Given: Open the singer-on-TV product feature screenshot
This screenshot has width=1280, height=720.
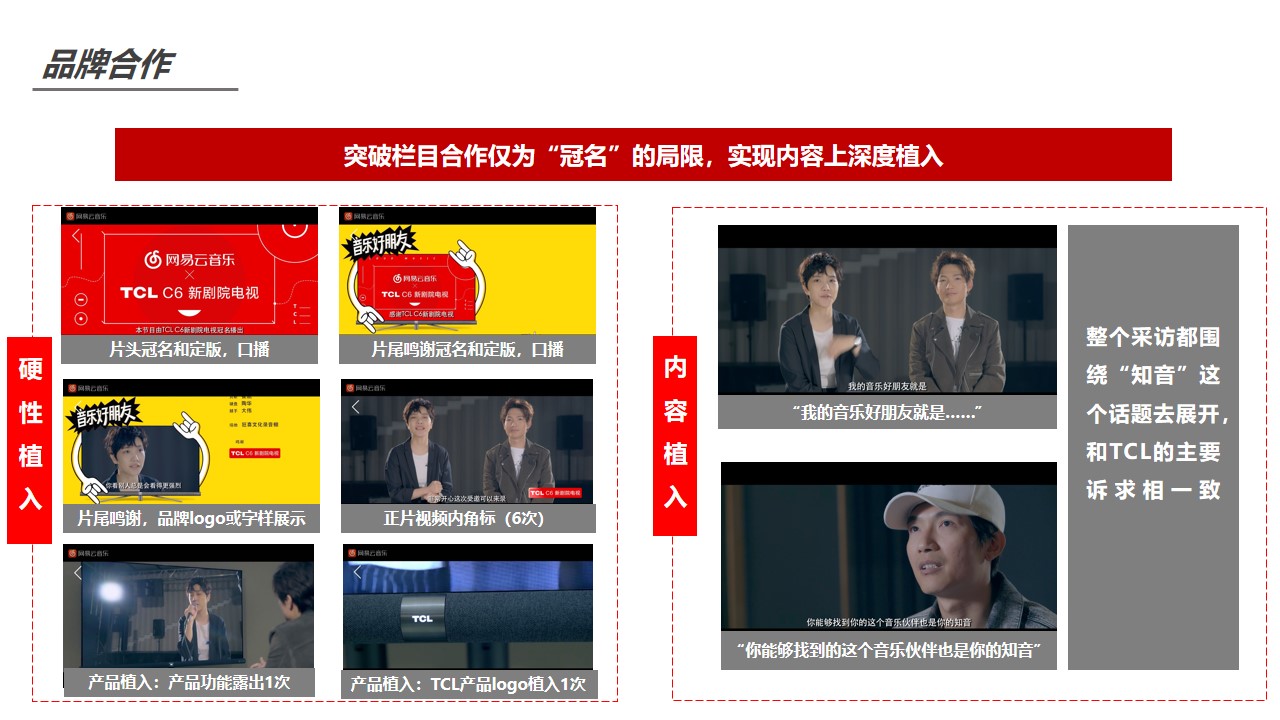Looking at the screenshot, I should 188,606.
